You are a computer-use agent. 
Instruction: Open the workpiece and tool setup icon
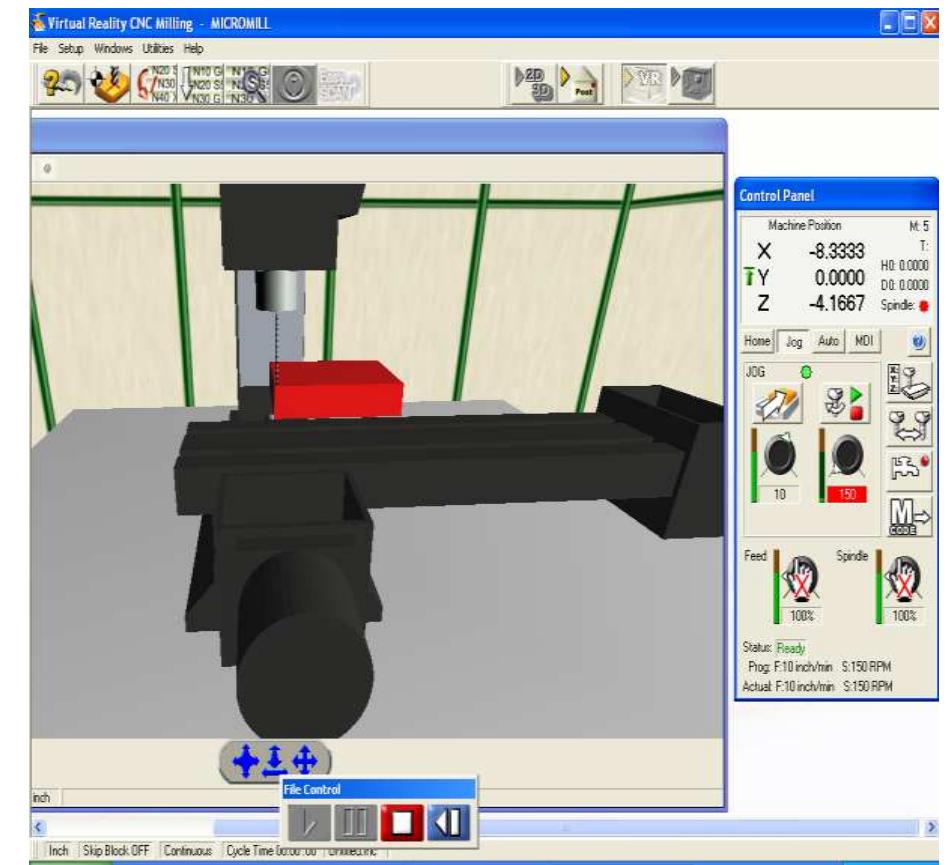tap(108, 84)
